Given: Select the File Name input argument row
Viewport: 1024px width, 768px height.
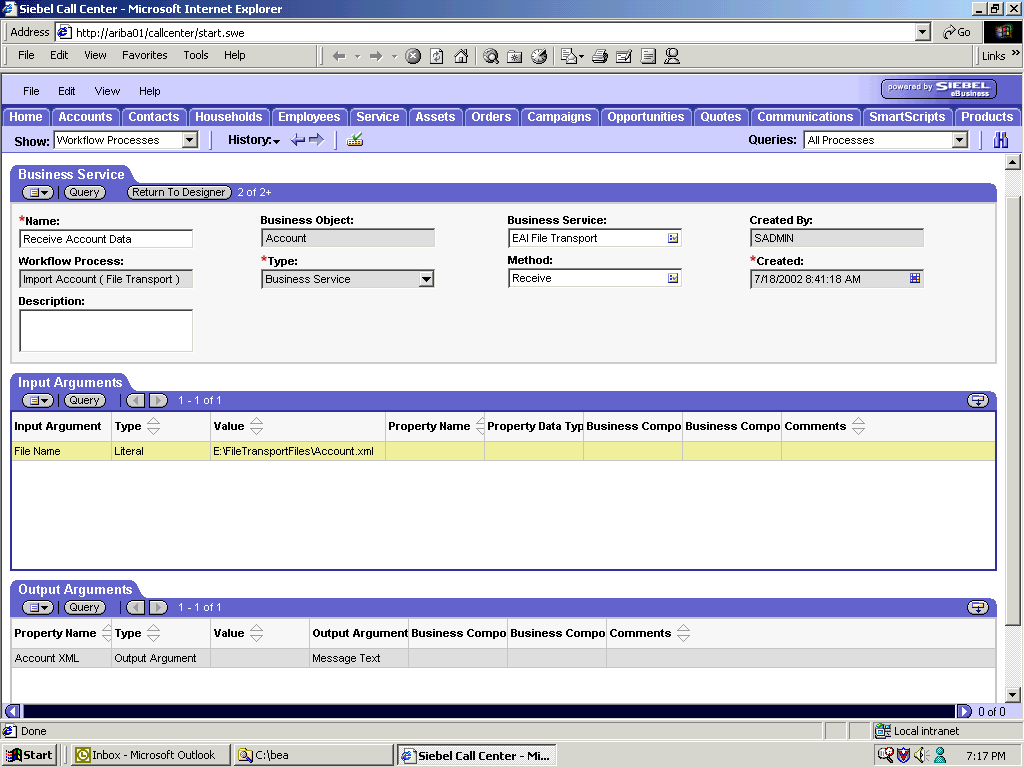Looking at the screenshot, I should [x=60, y=451].
